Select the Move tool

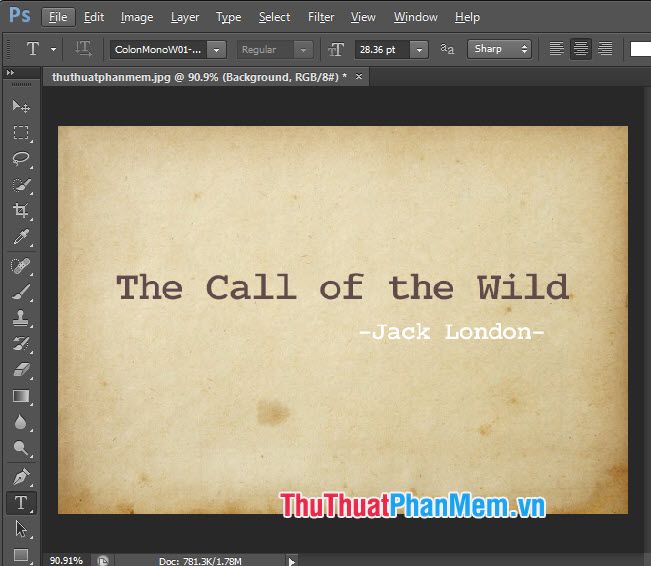click(21, 106)
